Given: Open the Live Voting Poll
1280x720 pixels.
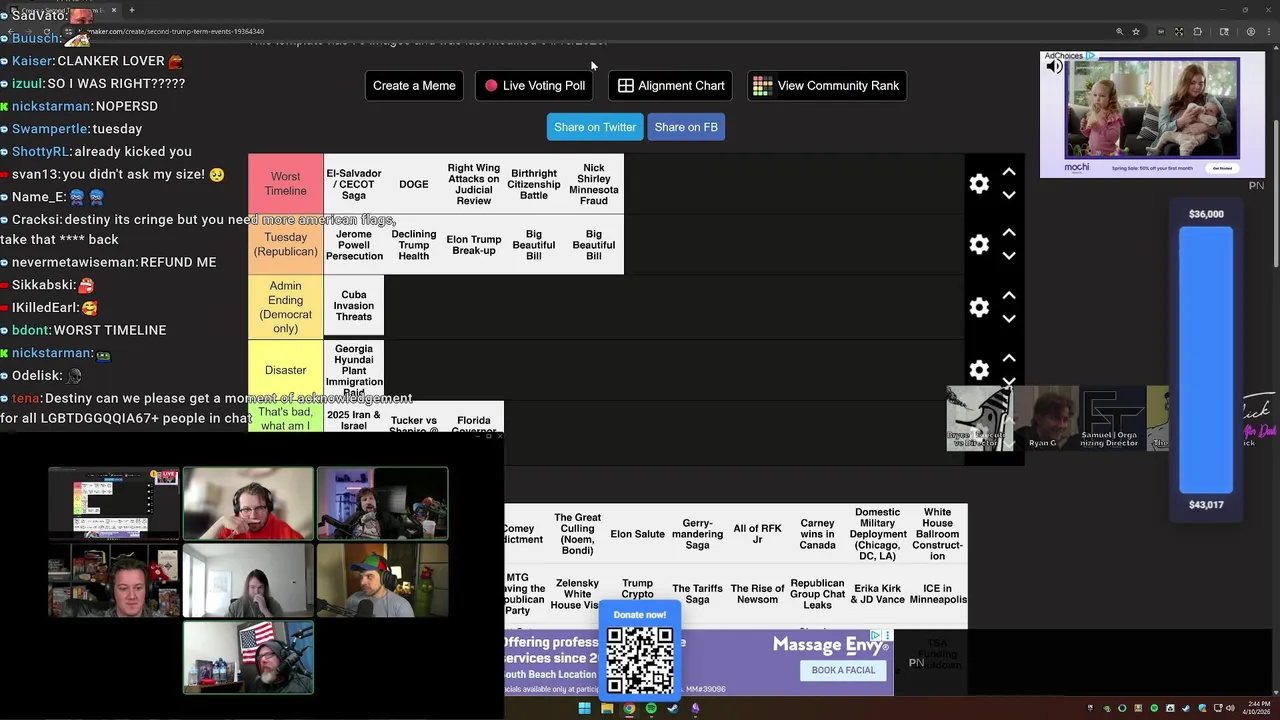Looking at the screenshot, I should click(534, 85).
